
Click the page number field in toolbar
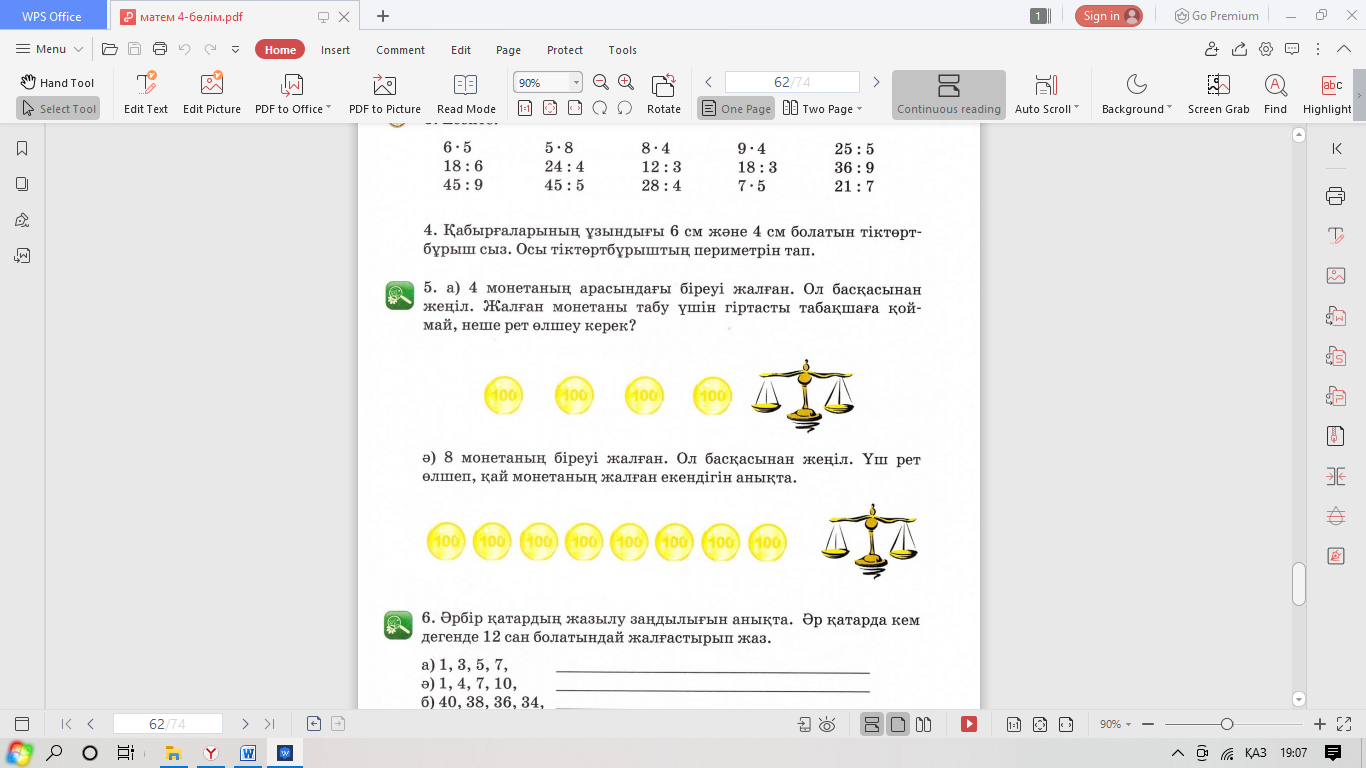pyautogui.click(x=791, y=82)
